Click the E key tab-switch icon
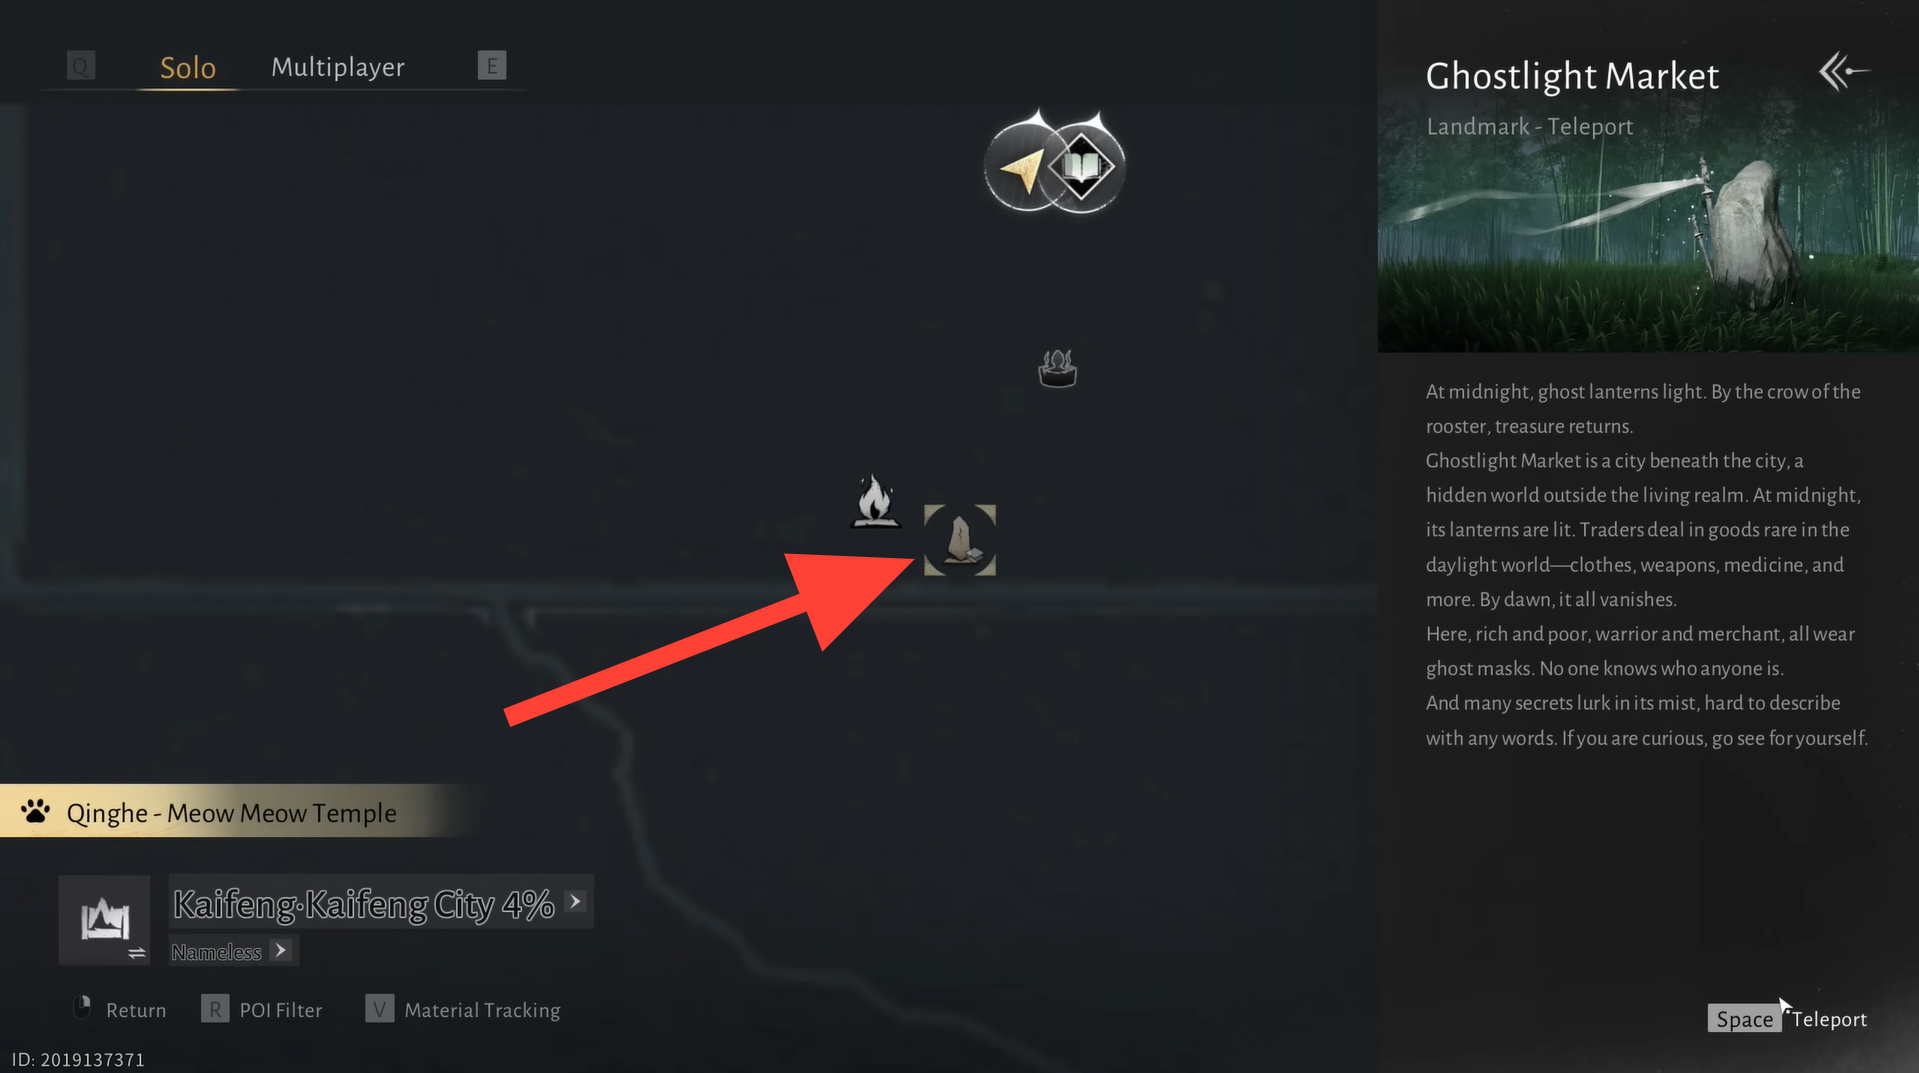The width and height of the screenshot is (1919, 1073). [491, 66]
